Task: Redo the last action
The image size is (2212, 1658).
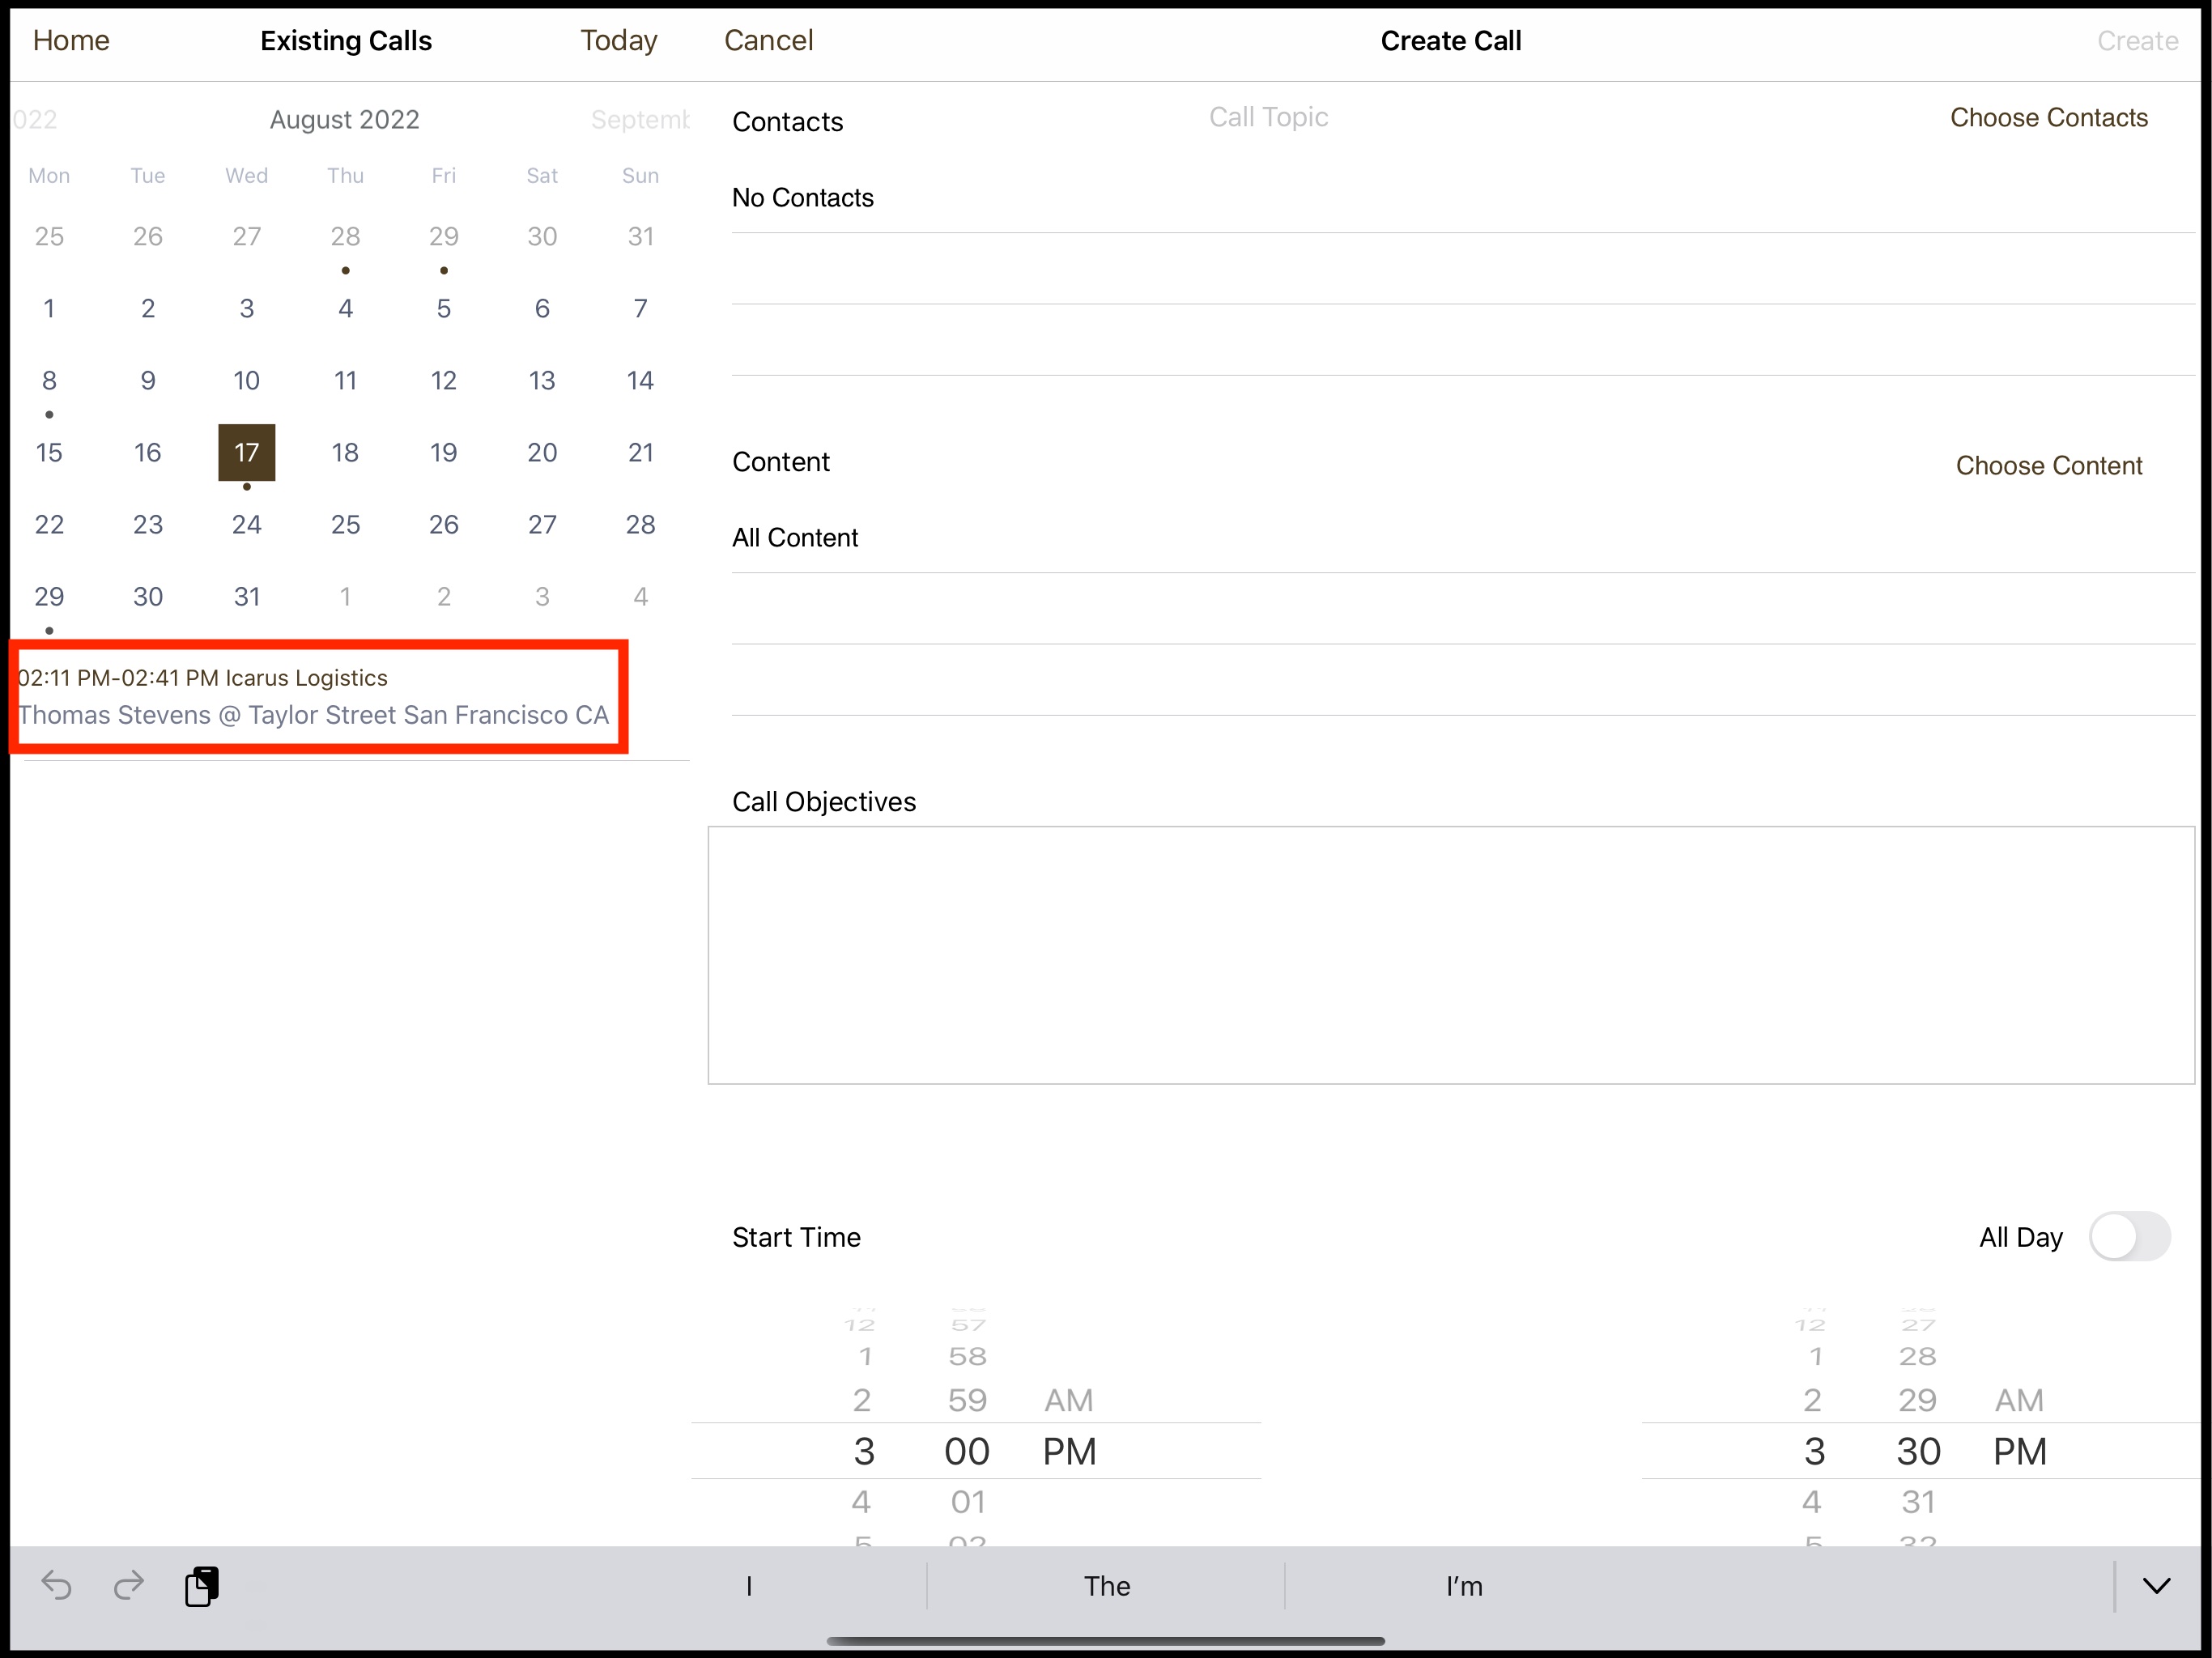Action: click(x=129, y=1586)
